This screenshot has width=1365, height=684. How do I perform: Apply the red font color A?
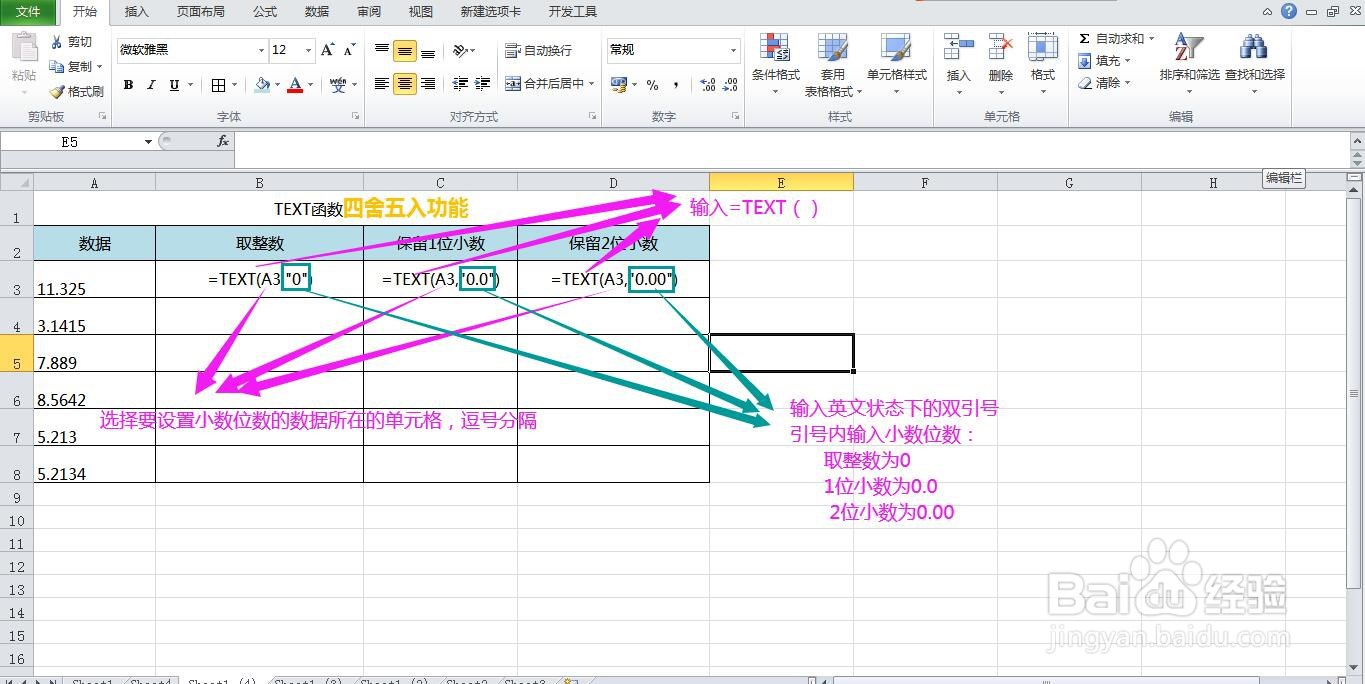pyautogui.click(x=295, y=85)
